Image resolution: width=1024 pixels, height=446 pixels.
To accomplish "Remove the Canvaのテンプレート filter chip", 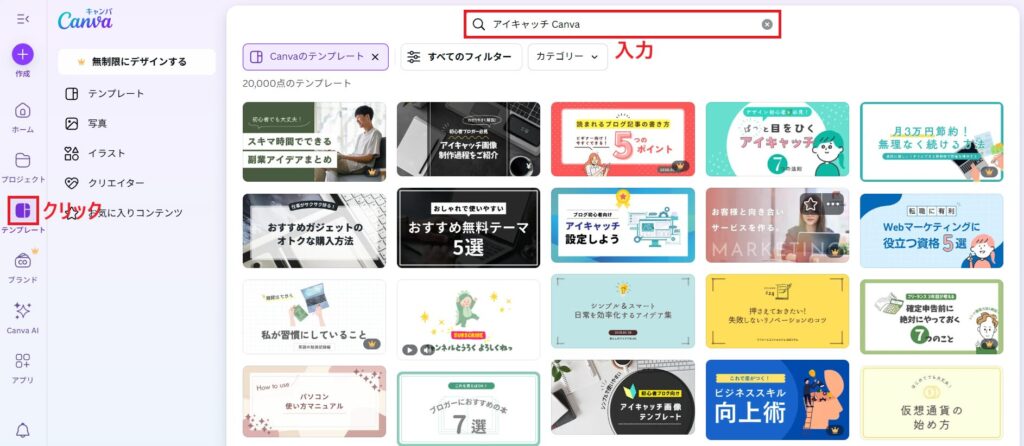I will click(x=375, y=57).
